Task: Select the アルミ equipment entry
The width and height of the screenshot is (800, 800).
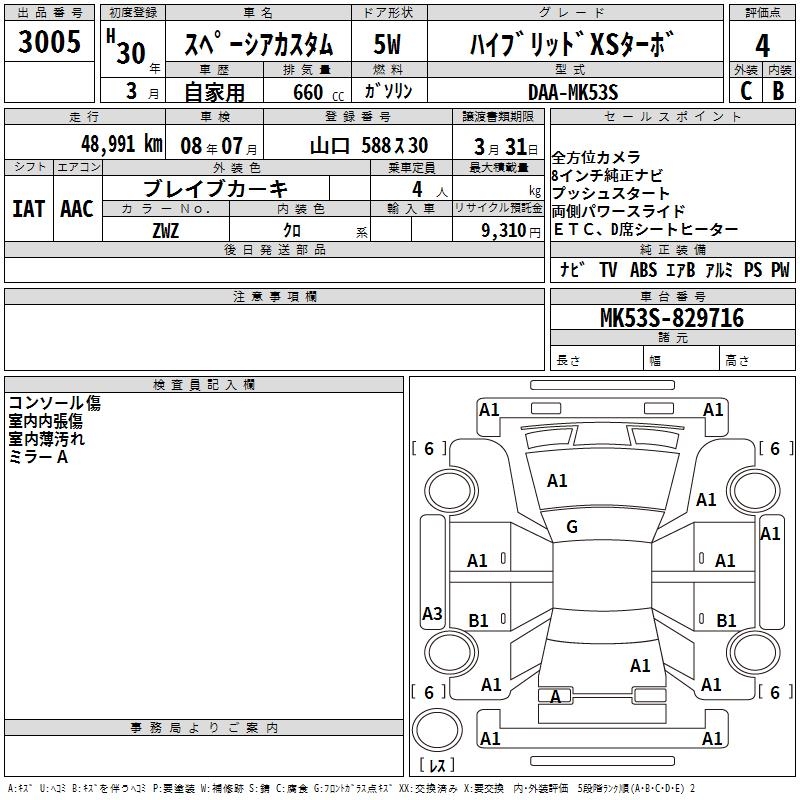Action: click(x=719, y=269)
